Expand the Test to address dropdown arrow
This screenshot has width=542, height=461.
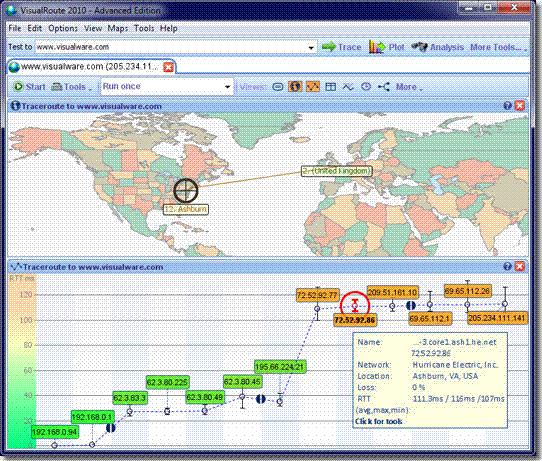click(x=311, y=47)
